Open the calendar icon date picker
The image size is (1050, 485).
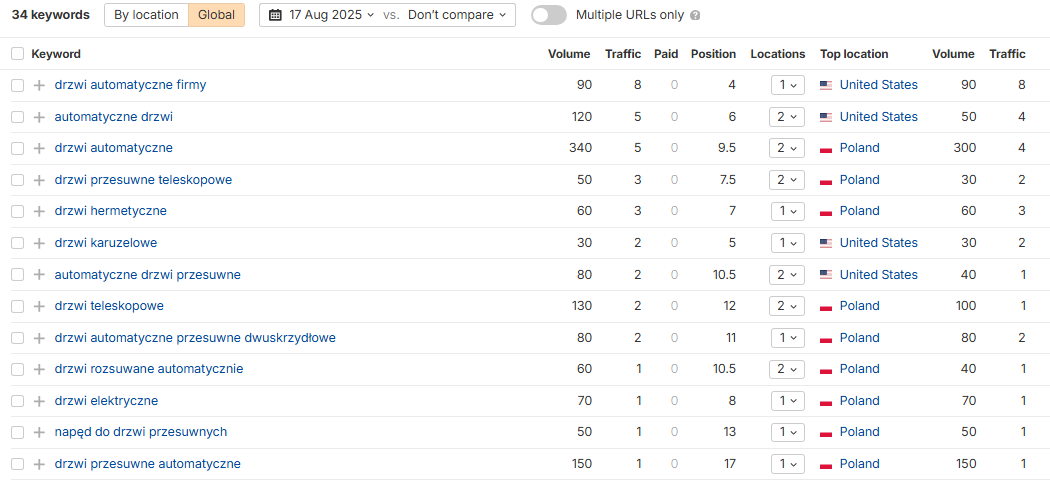tap(275, 15)
